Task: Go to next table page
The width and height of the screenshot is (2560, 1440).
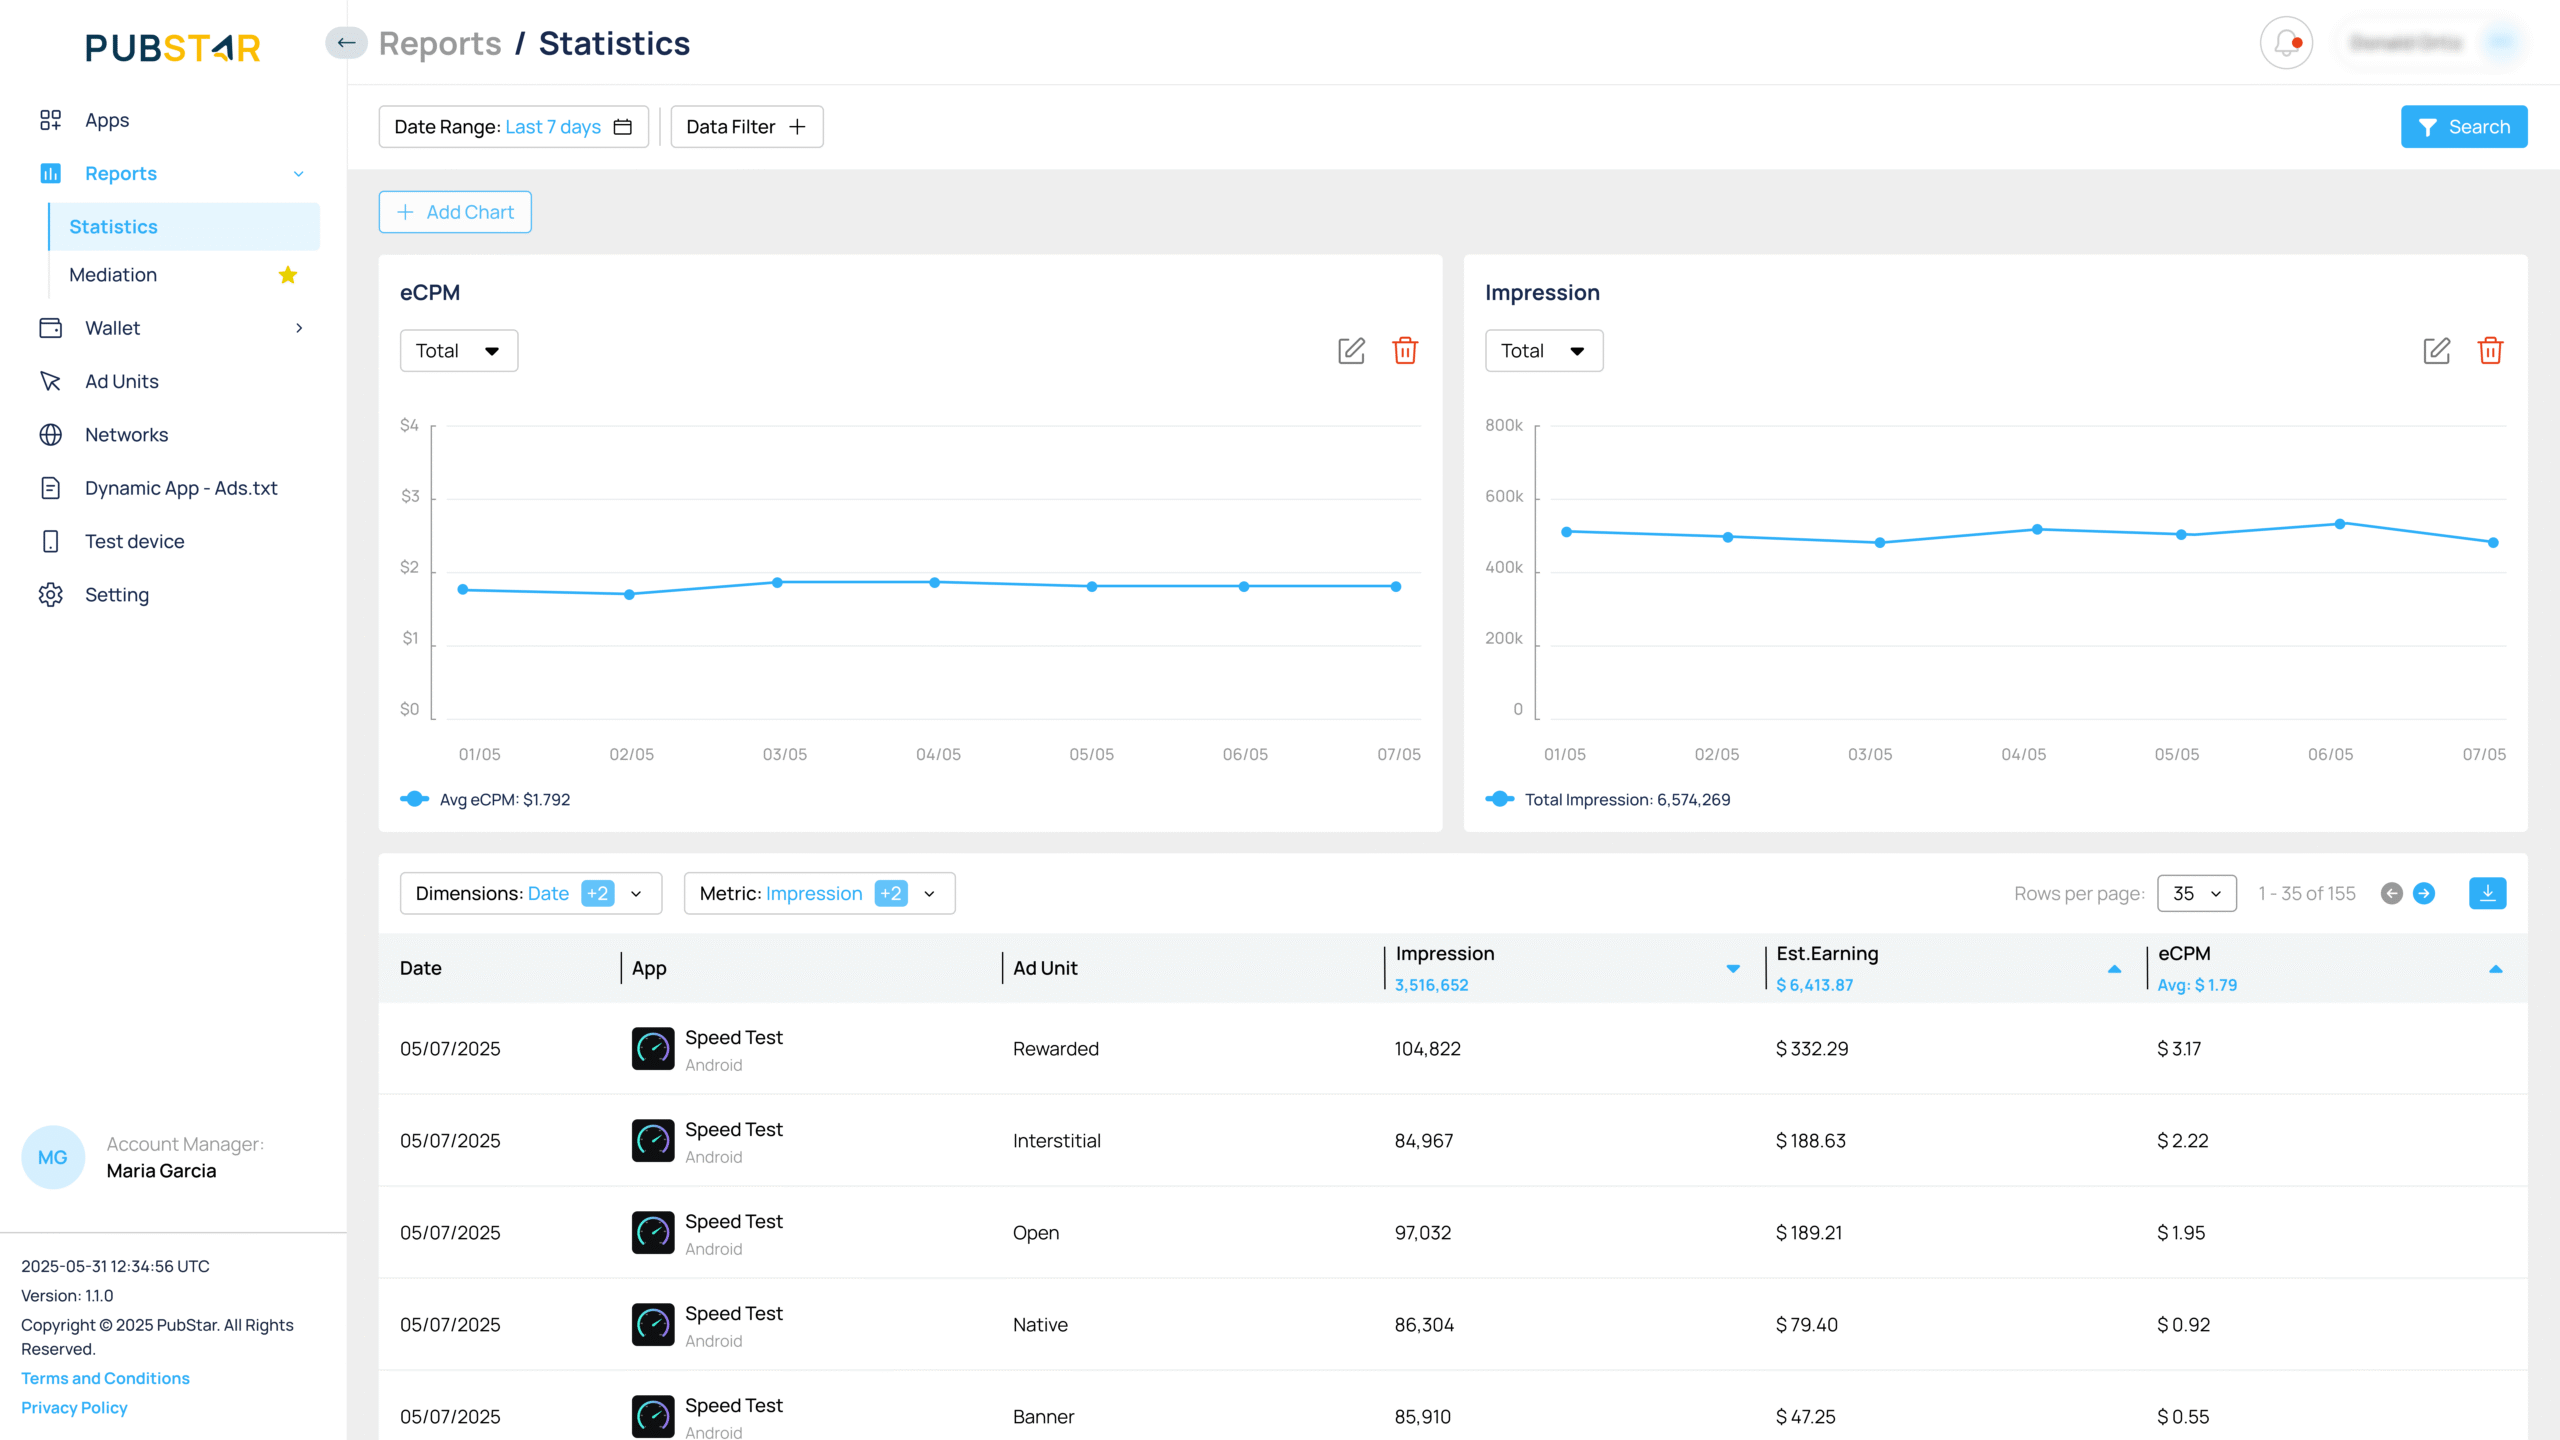Action: tap(2424, 893)
